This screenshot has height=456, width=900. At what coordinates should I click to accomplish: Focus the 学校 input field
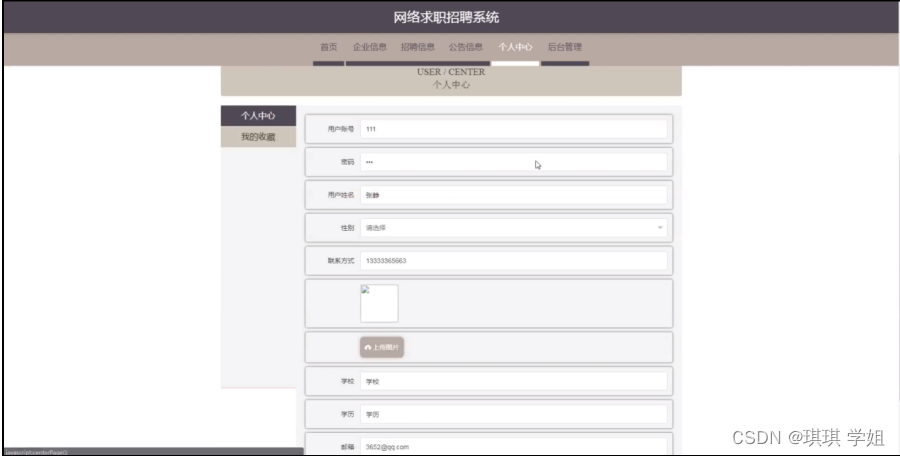[x=514, y=381]
